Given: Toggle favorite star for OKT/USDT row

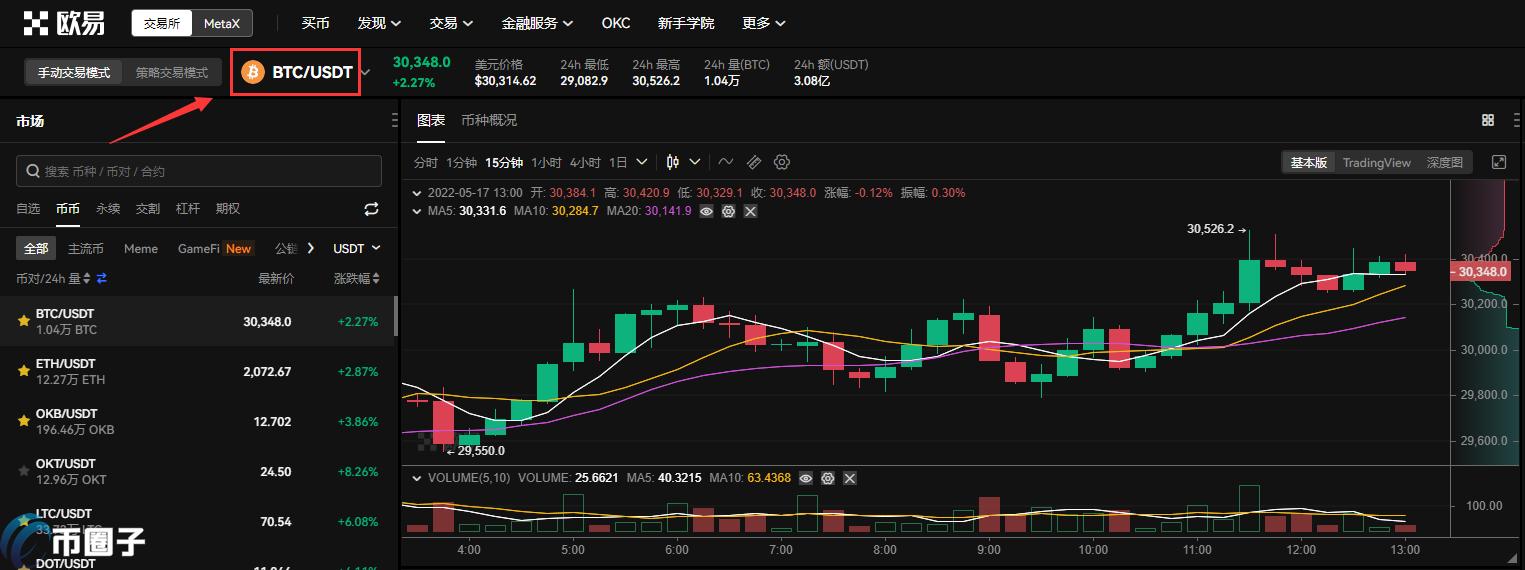Looking at the screenshot, I should (23, 471).
